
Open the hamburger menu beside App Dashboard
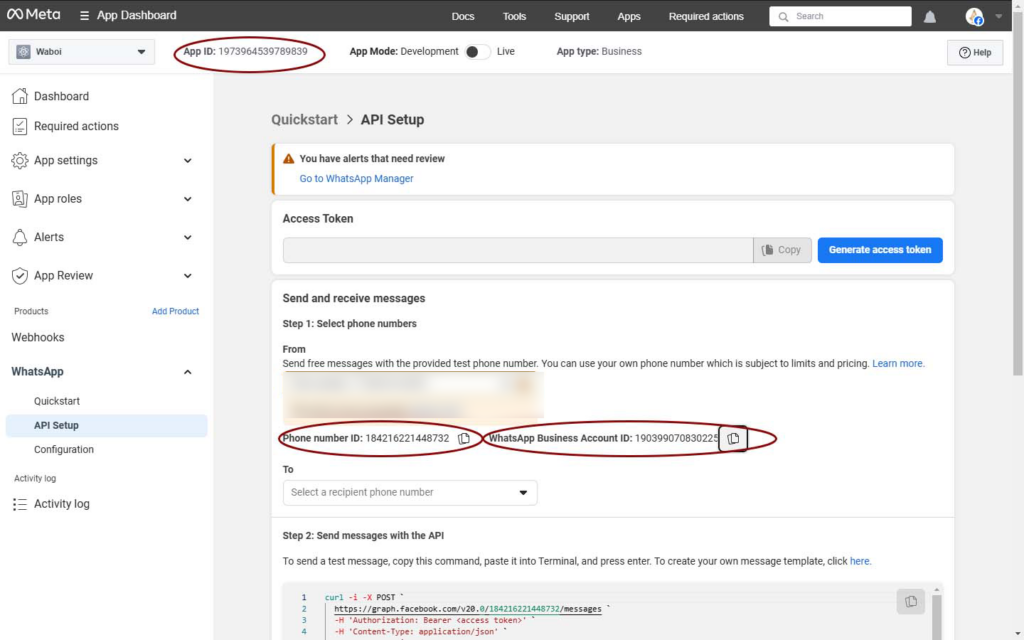click(x=84, y=15)
